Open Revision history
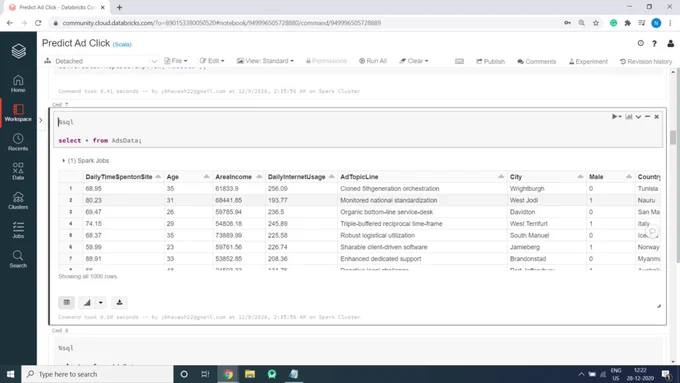Screen dimensions: 680x383 pyautogui.click(x=646, y=62)
